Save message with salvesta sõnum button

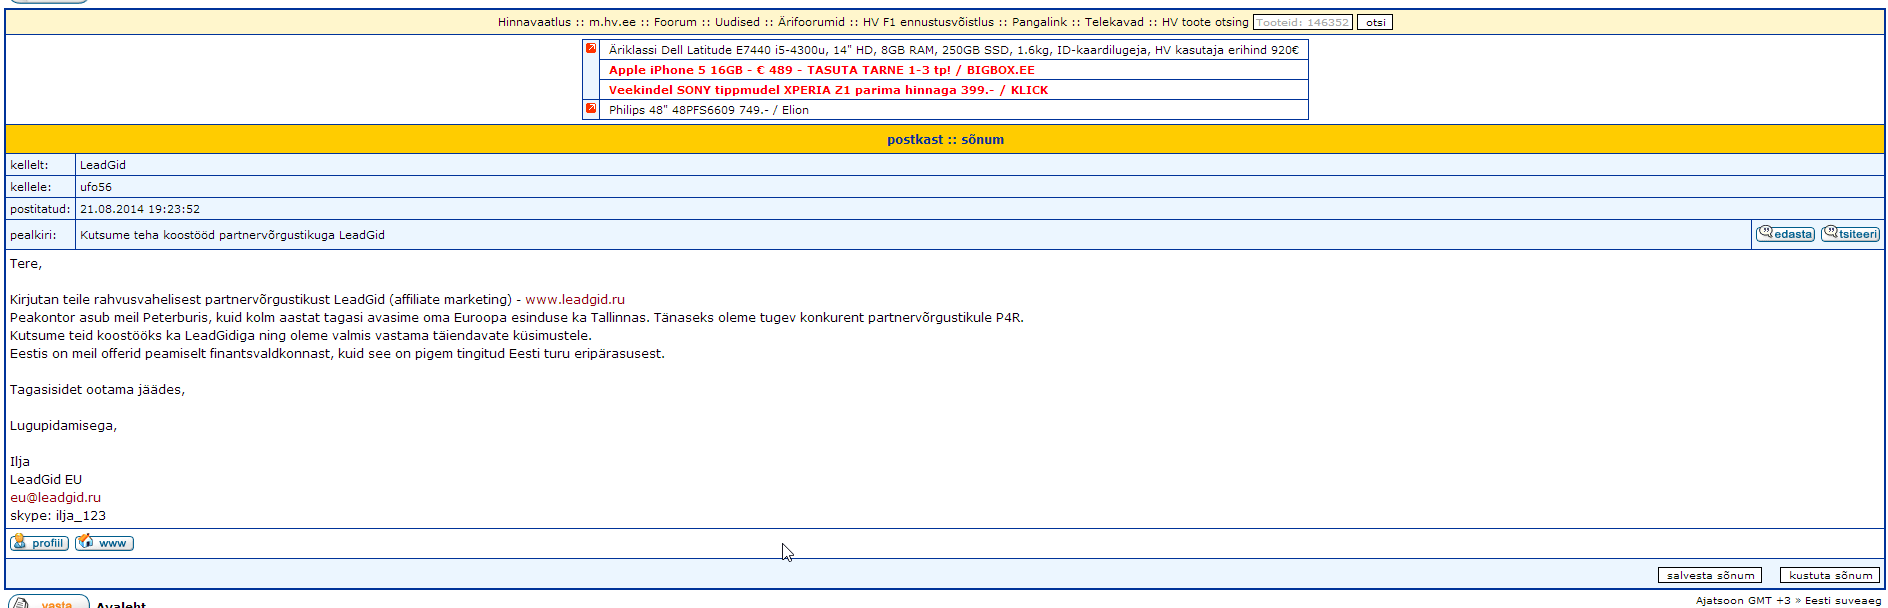click(1710, 575)
